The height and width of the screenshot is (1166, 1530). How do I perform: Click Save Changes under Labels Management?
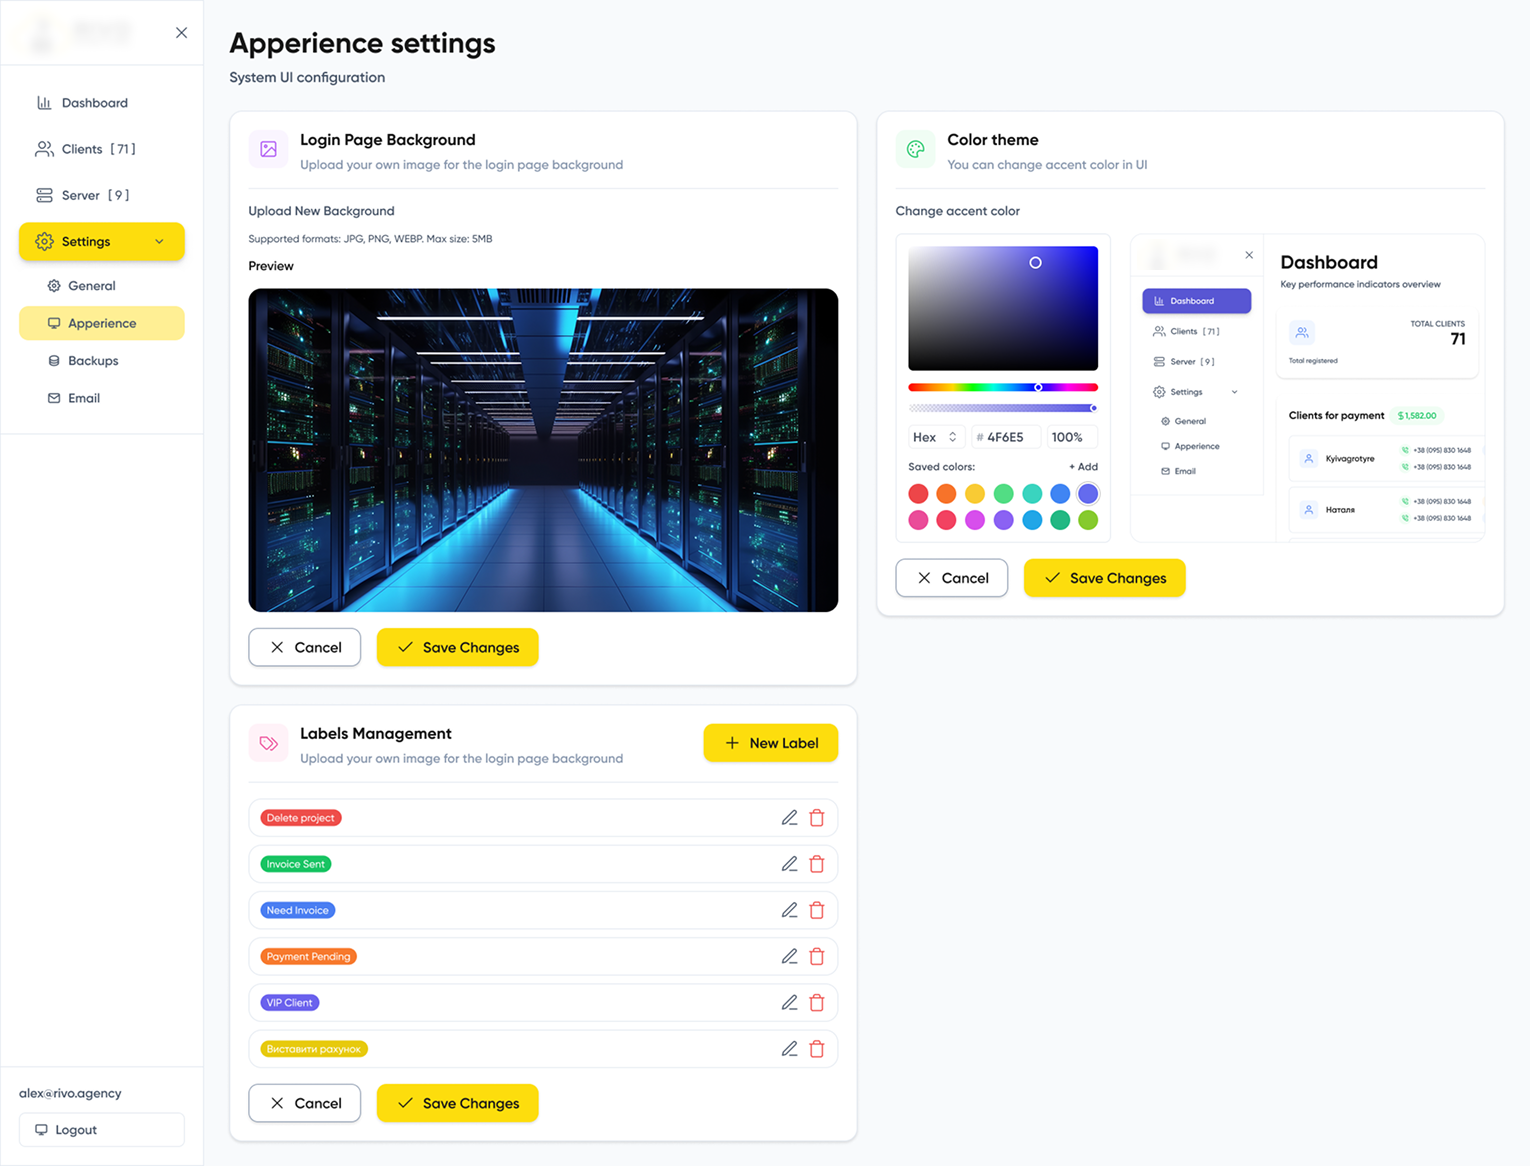point(457,1103)
